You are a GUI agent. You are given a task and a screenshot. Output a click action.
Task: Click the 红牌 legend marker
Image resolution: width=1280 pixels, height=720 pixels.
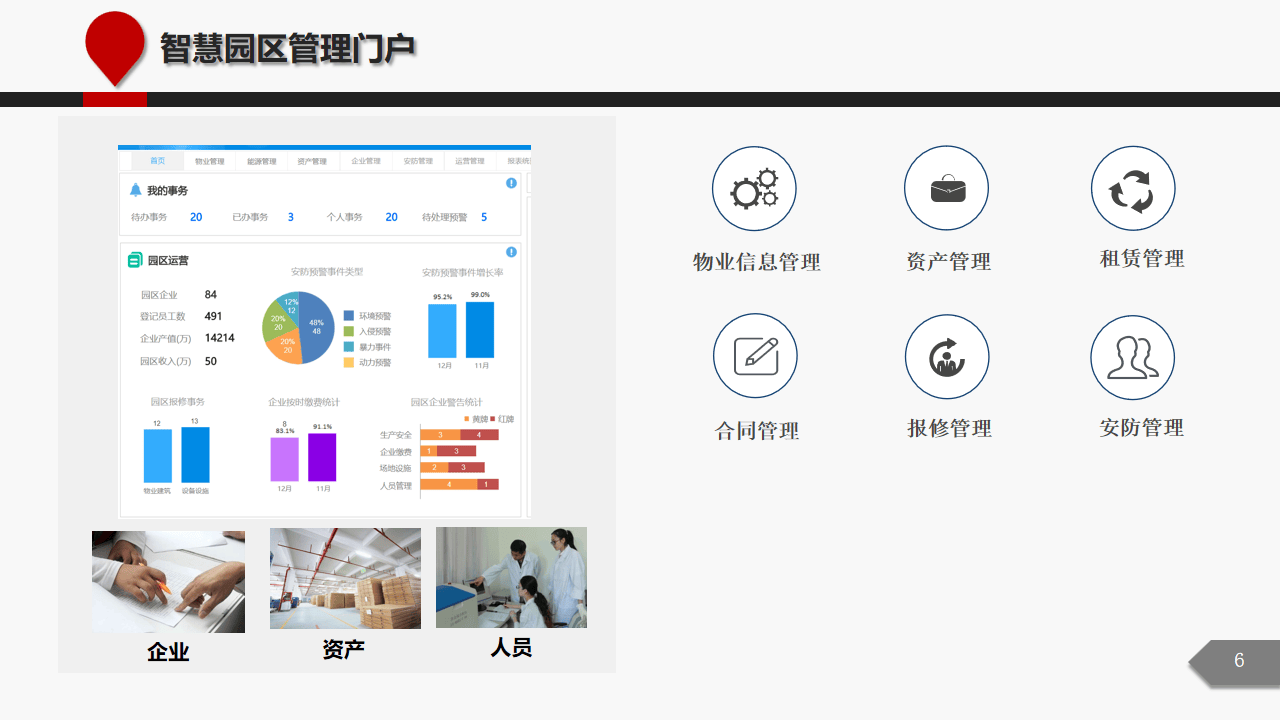[x=492, y=419]
